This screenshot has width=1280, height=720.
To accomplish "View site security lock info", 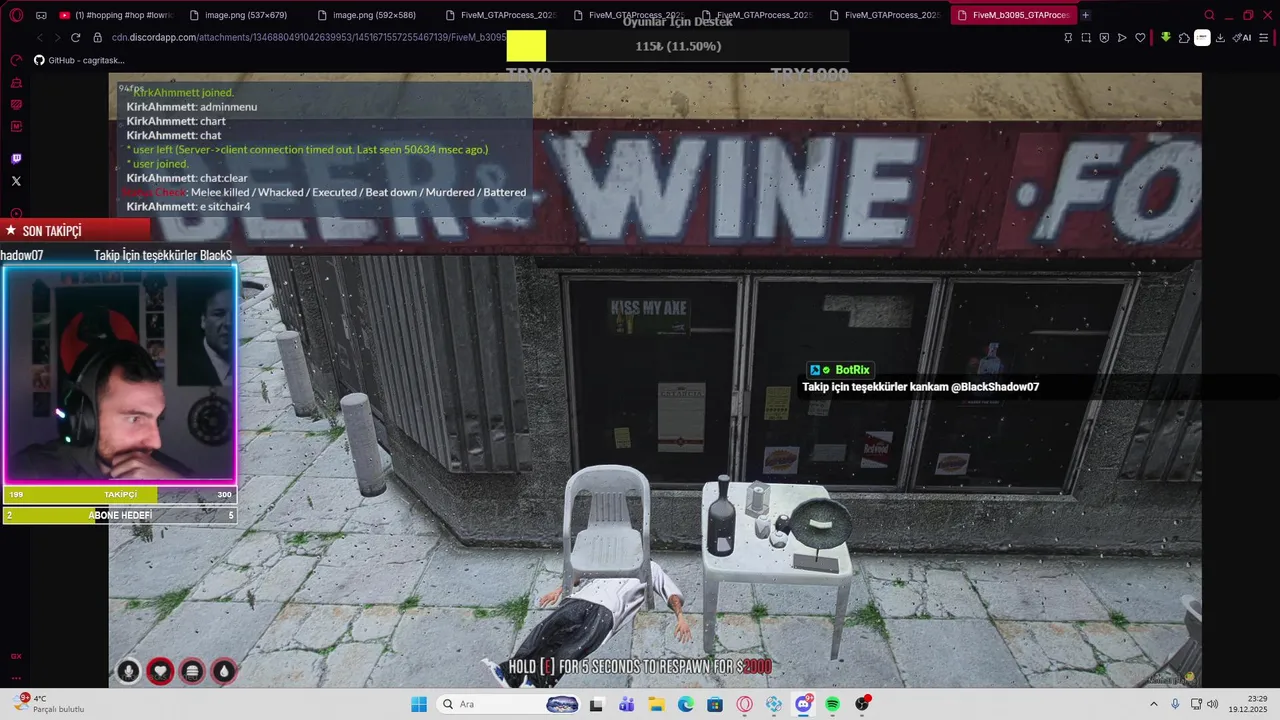I will point(98,37).
